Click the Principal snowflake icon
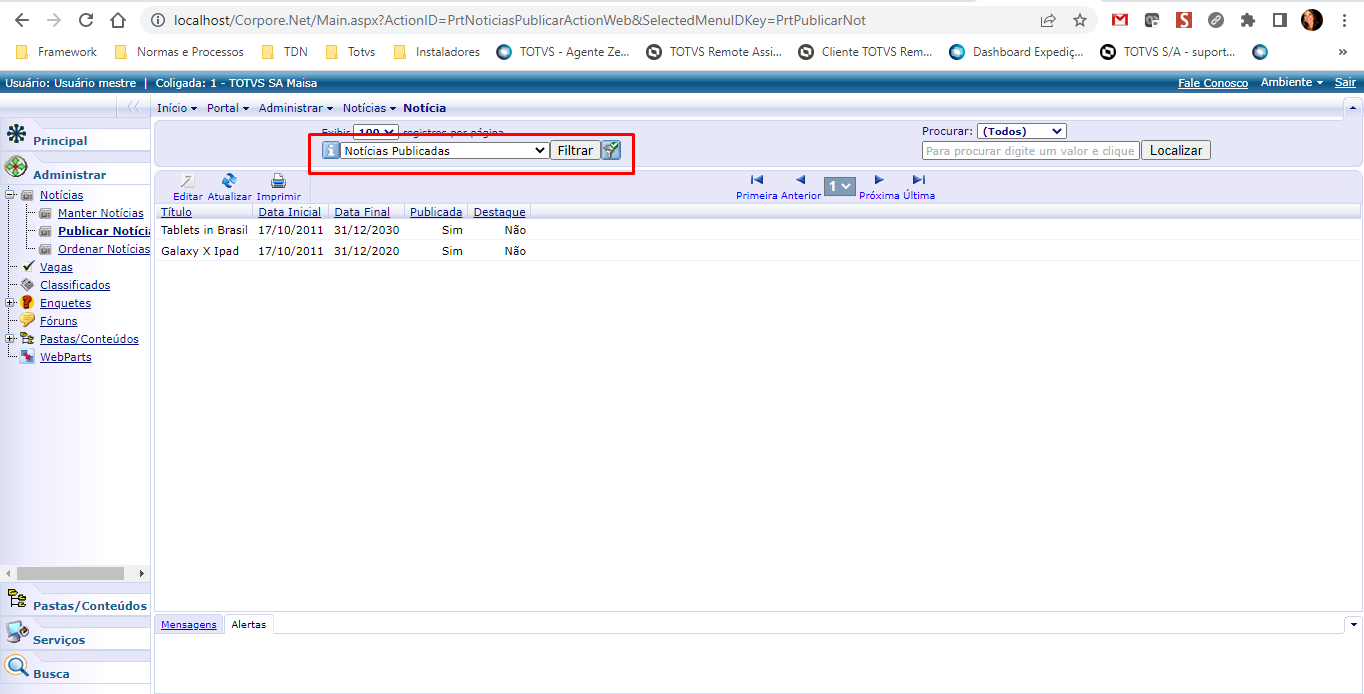This screenshot has height=694, width=1364. [x=16, y=135]
